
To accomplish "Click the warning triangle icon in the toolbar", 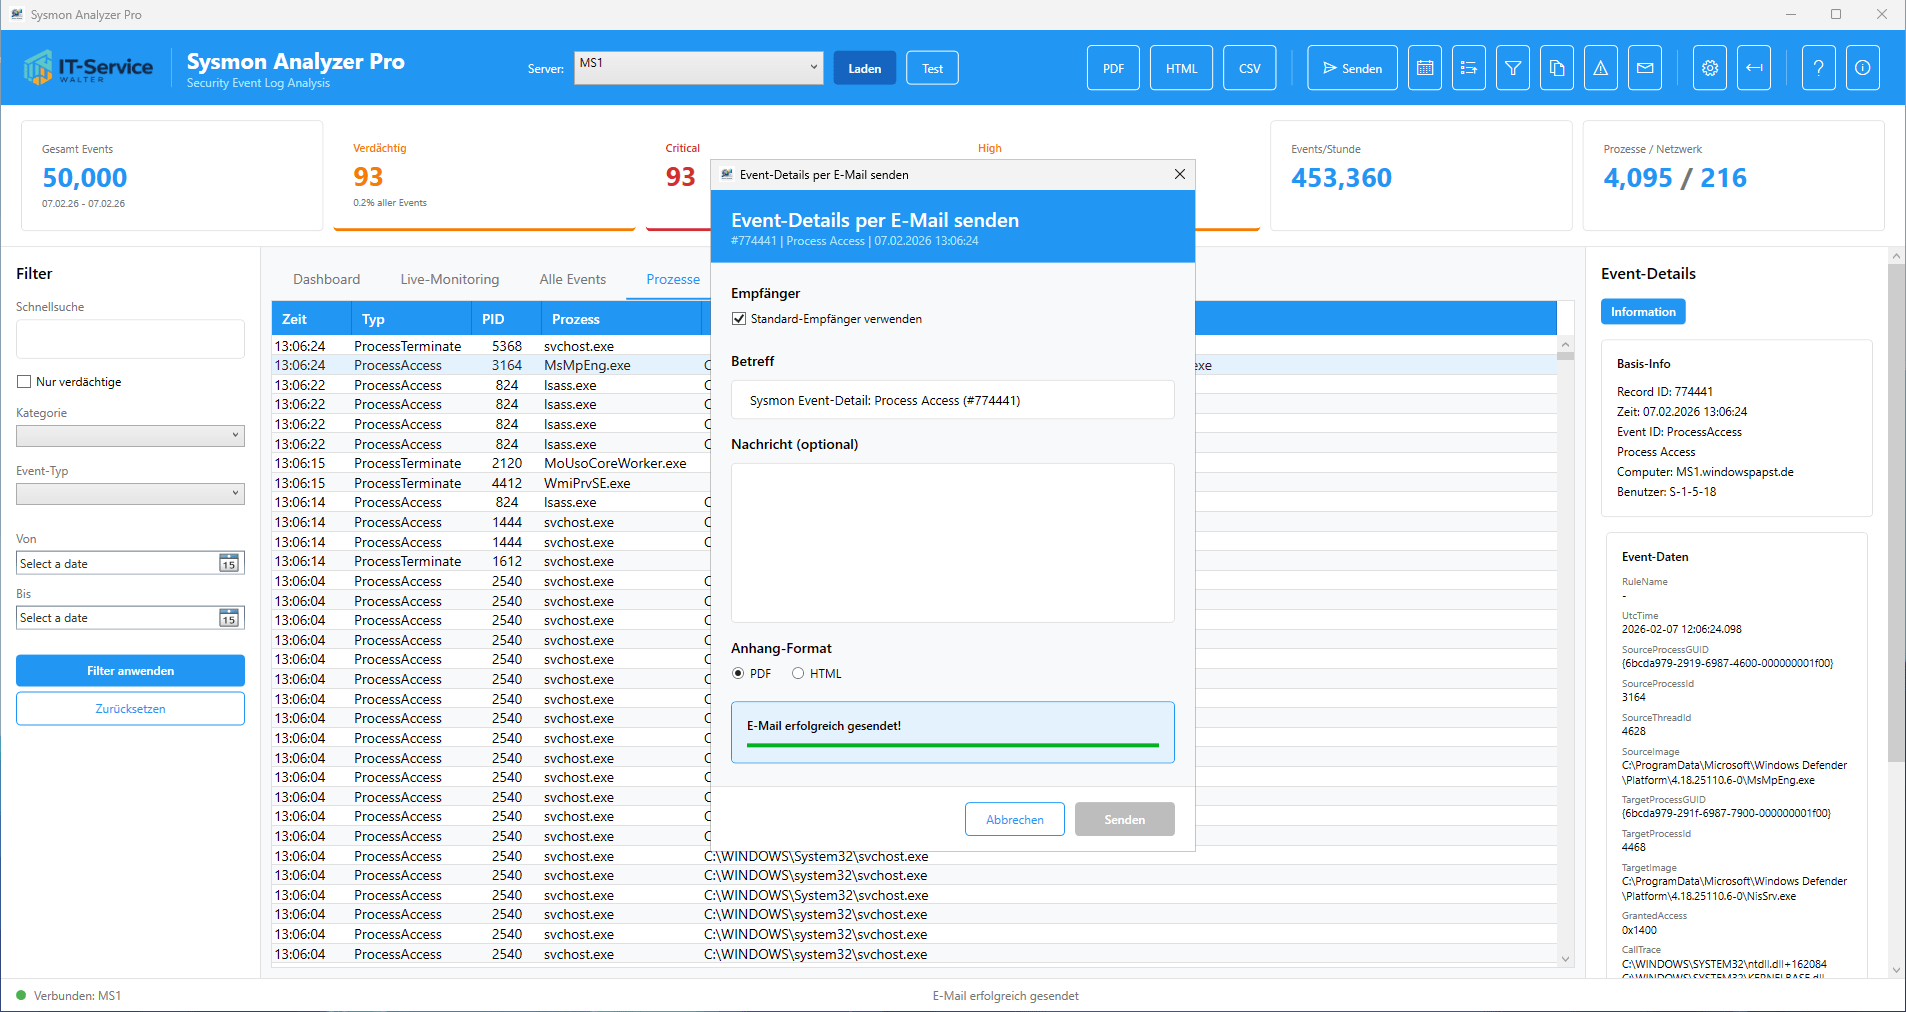I will [x=1600, y=68].
